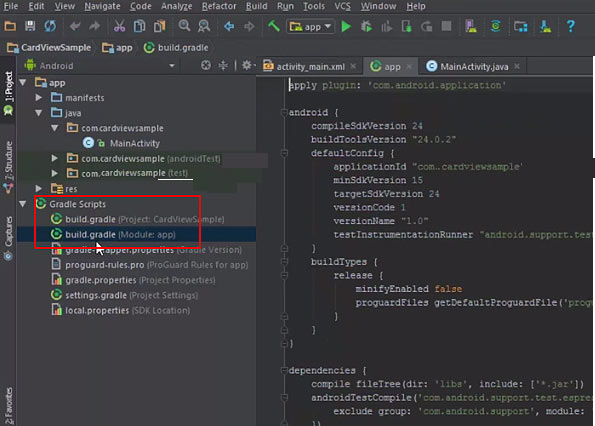595x426 pixels.
Task: Open project pane settings gear
Action: [x=247, y=65]
